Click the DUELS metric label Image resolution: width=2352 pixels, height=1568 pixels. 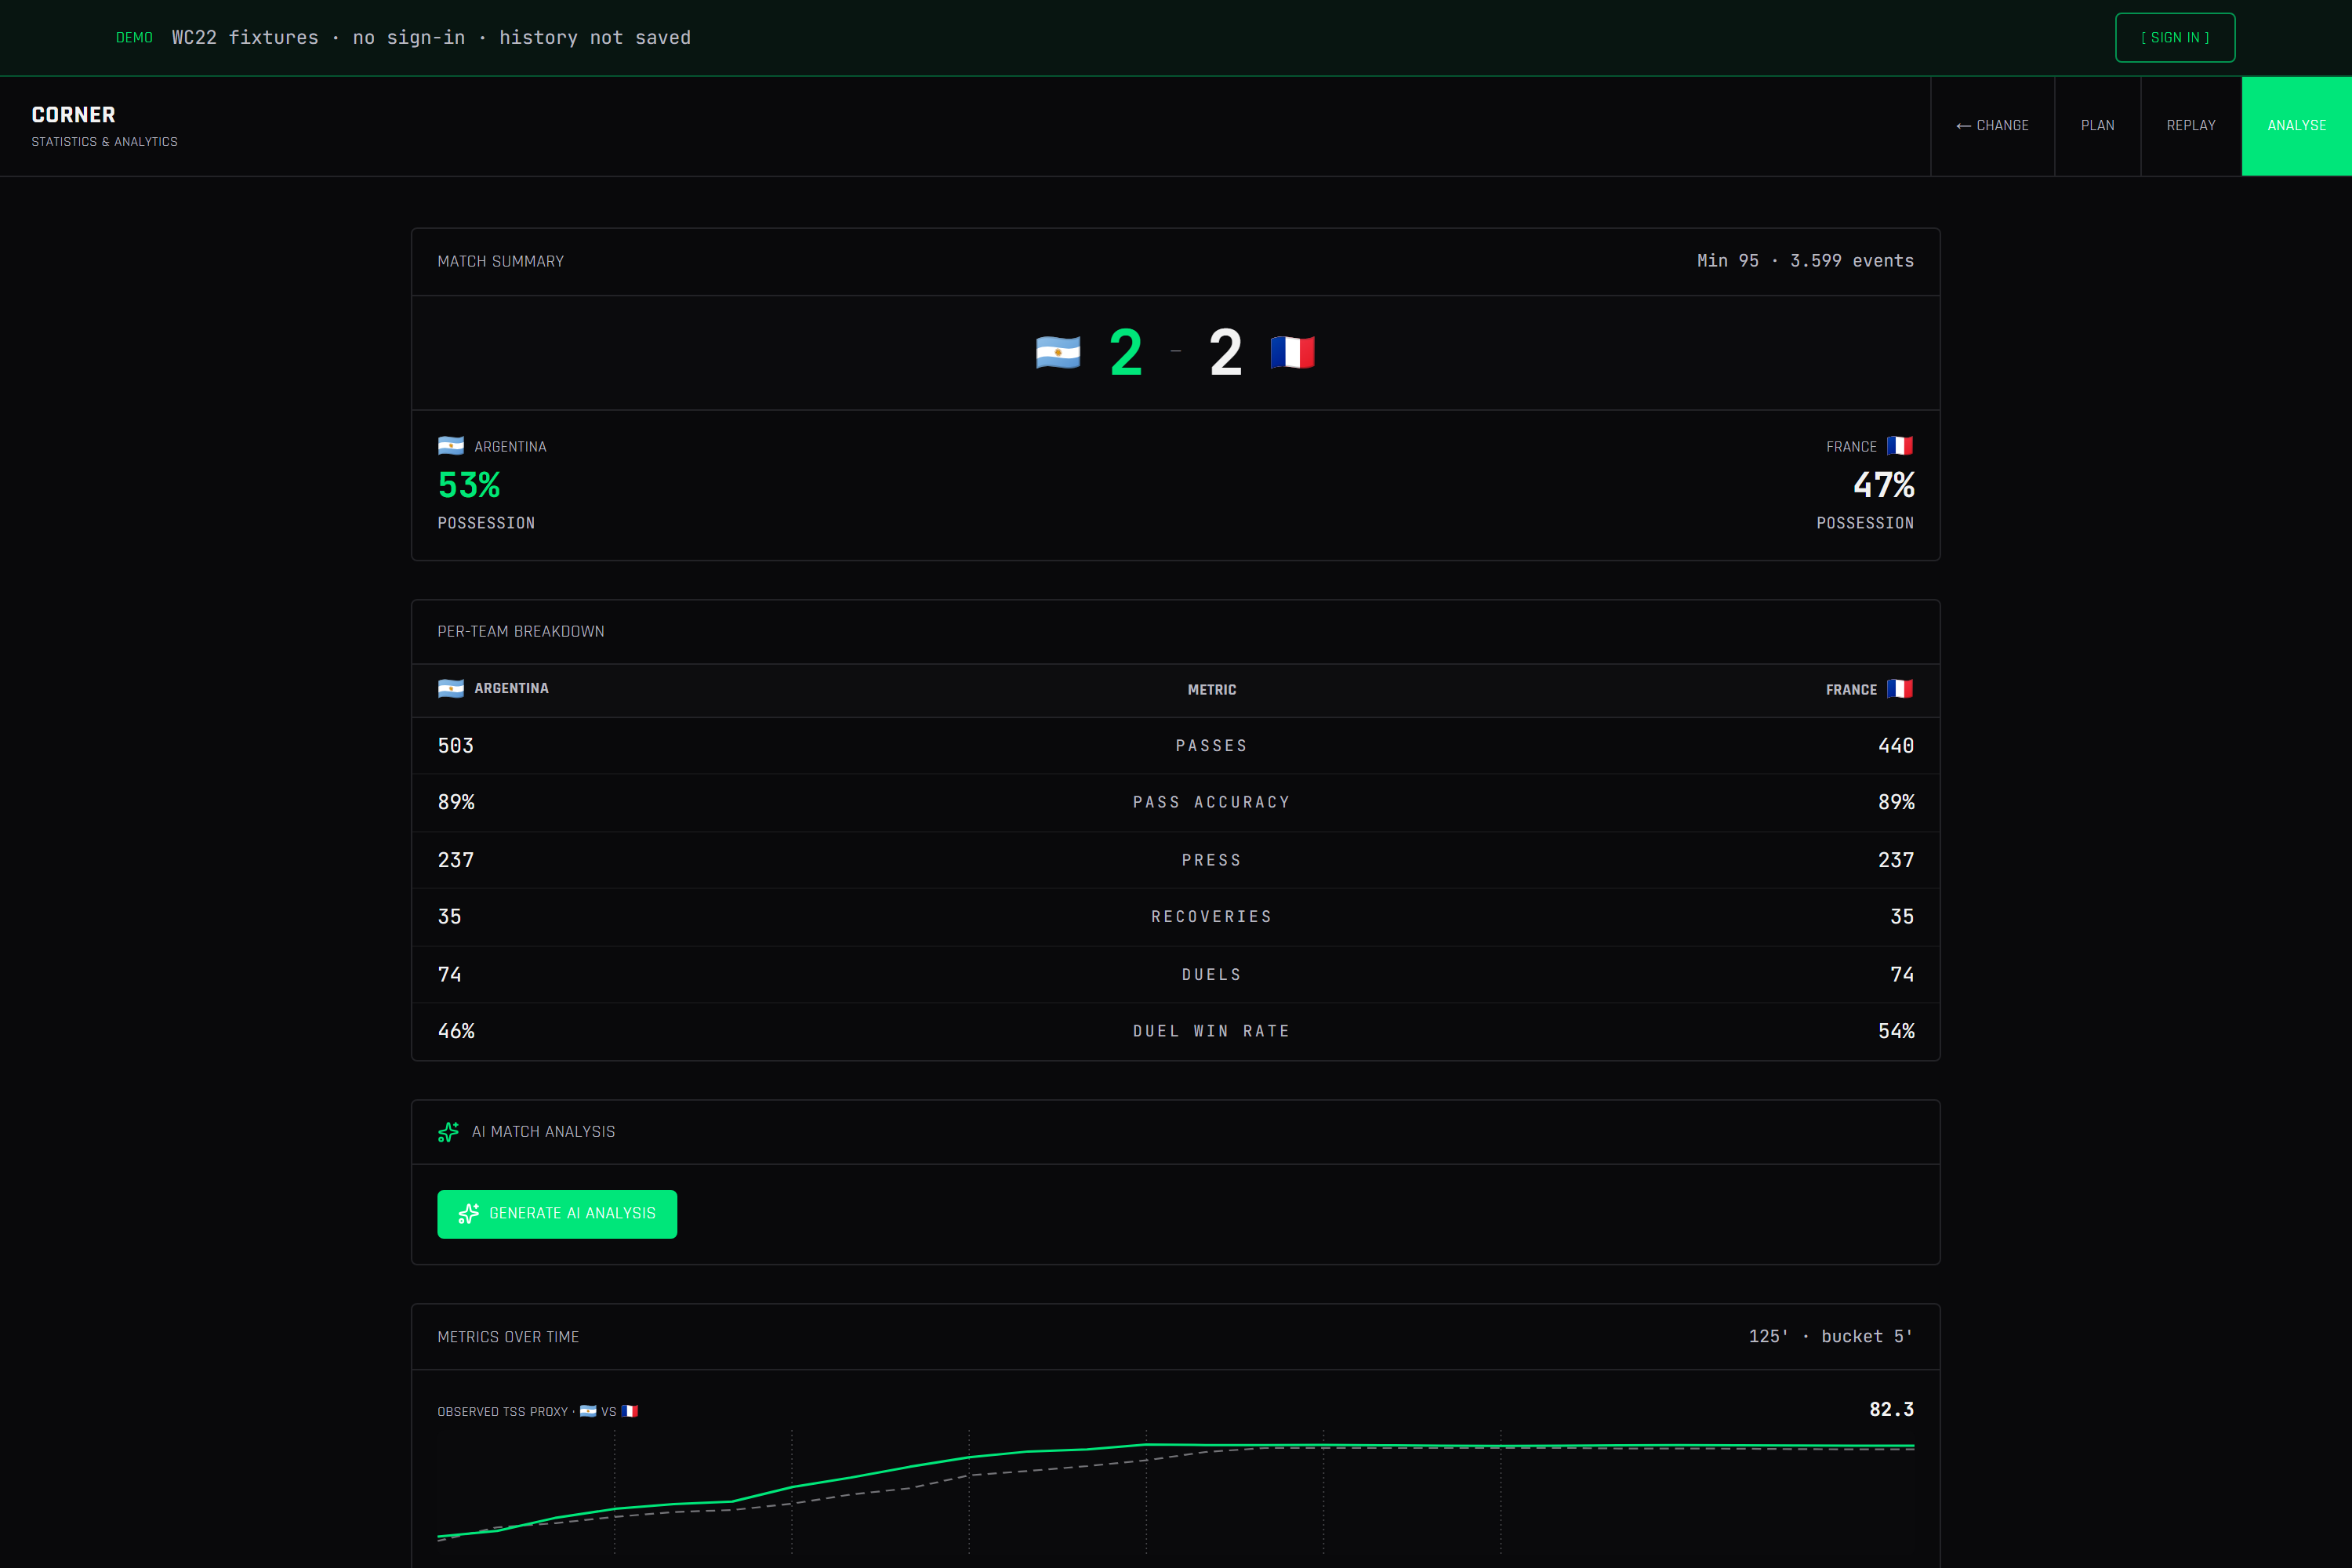pos(1211,975)
